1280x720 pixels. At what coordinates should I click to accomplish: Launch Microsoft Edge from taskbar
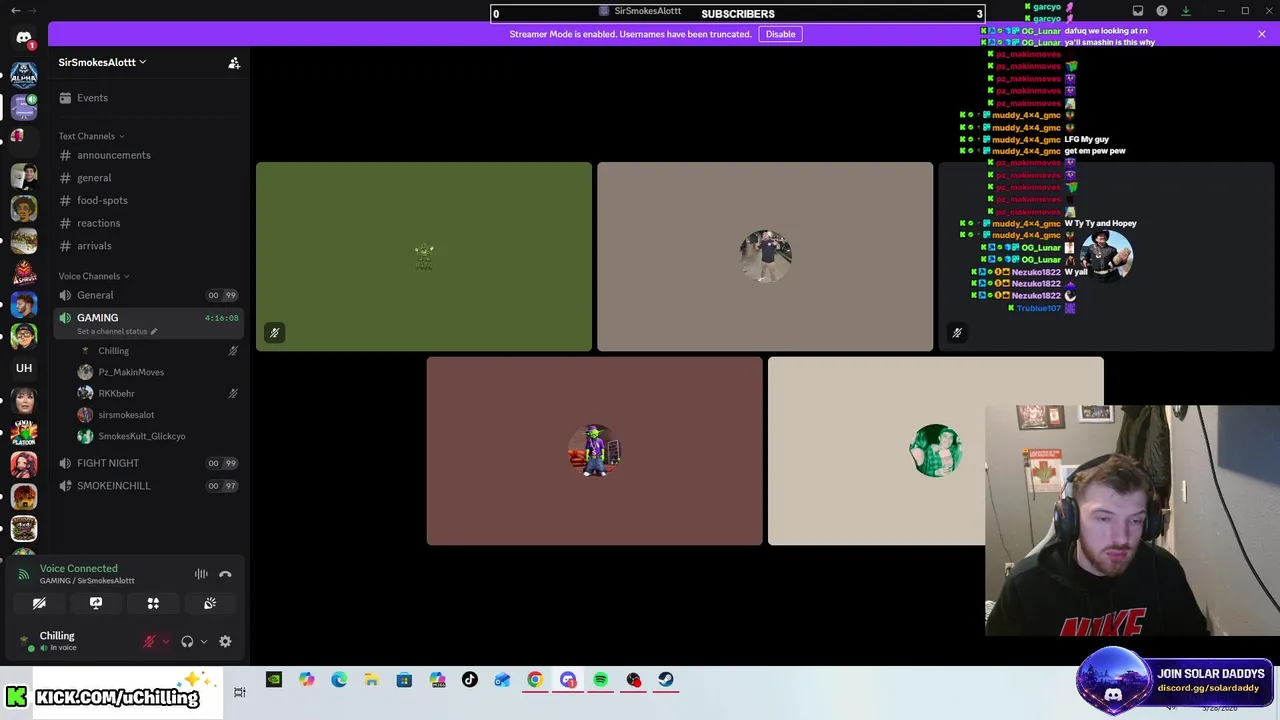[x=339, y=680]
